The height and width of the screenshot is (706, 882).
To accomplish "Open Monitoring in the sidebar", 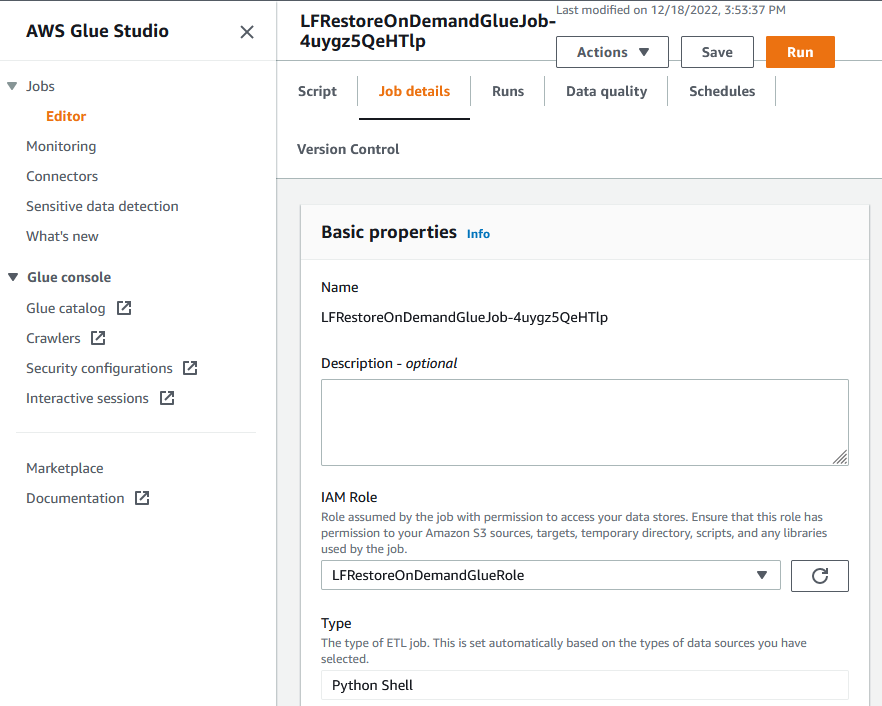I will (61, 146).
